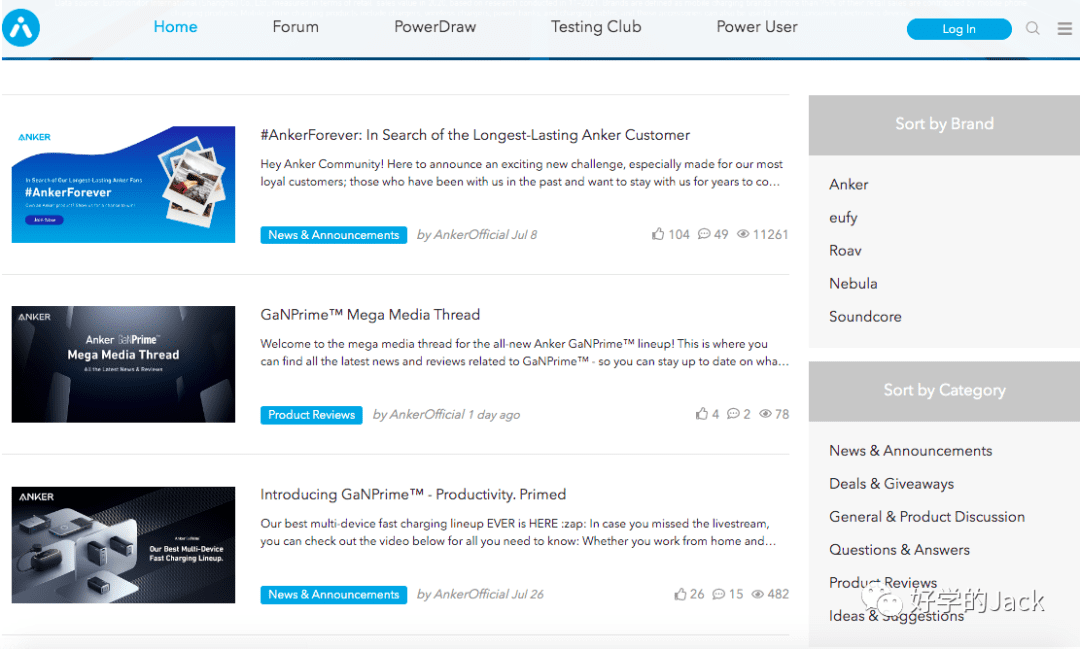This screenshot has height=649, width=1080.
Task: Click the News & Announcements tag on the #AnkerForever post
Action: tap(333, 235)
